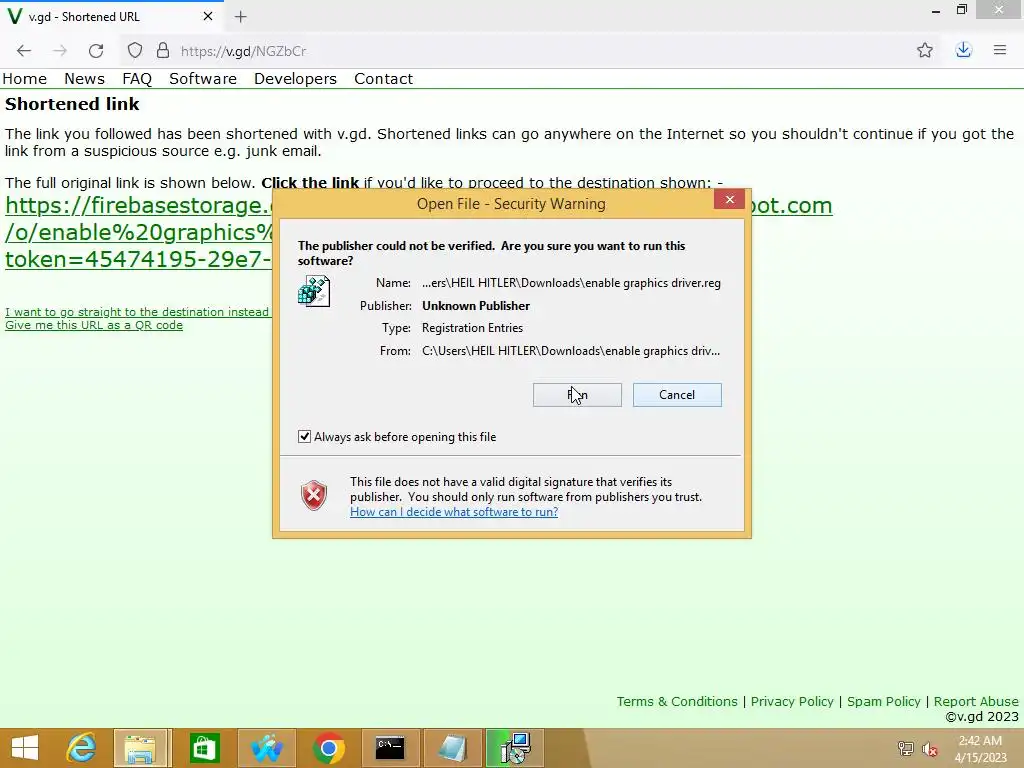Click Cancel in the Security Warning dialog
This screenshot has height=768, width=1024.
677,395
